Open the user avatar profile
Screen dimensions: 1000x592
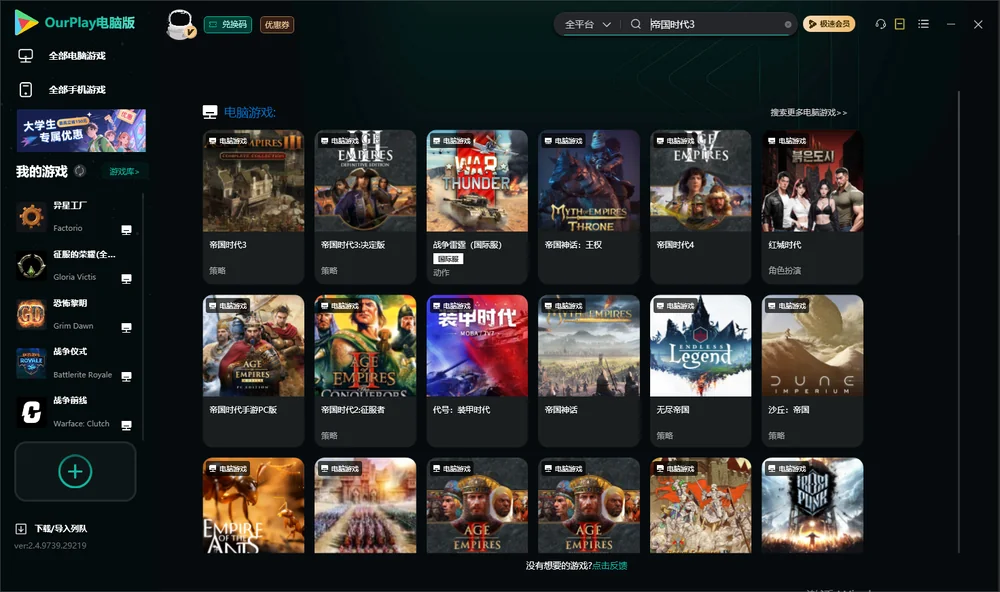pyautogui.click(x=180, y=24)
